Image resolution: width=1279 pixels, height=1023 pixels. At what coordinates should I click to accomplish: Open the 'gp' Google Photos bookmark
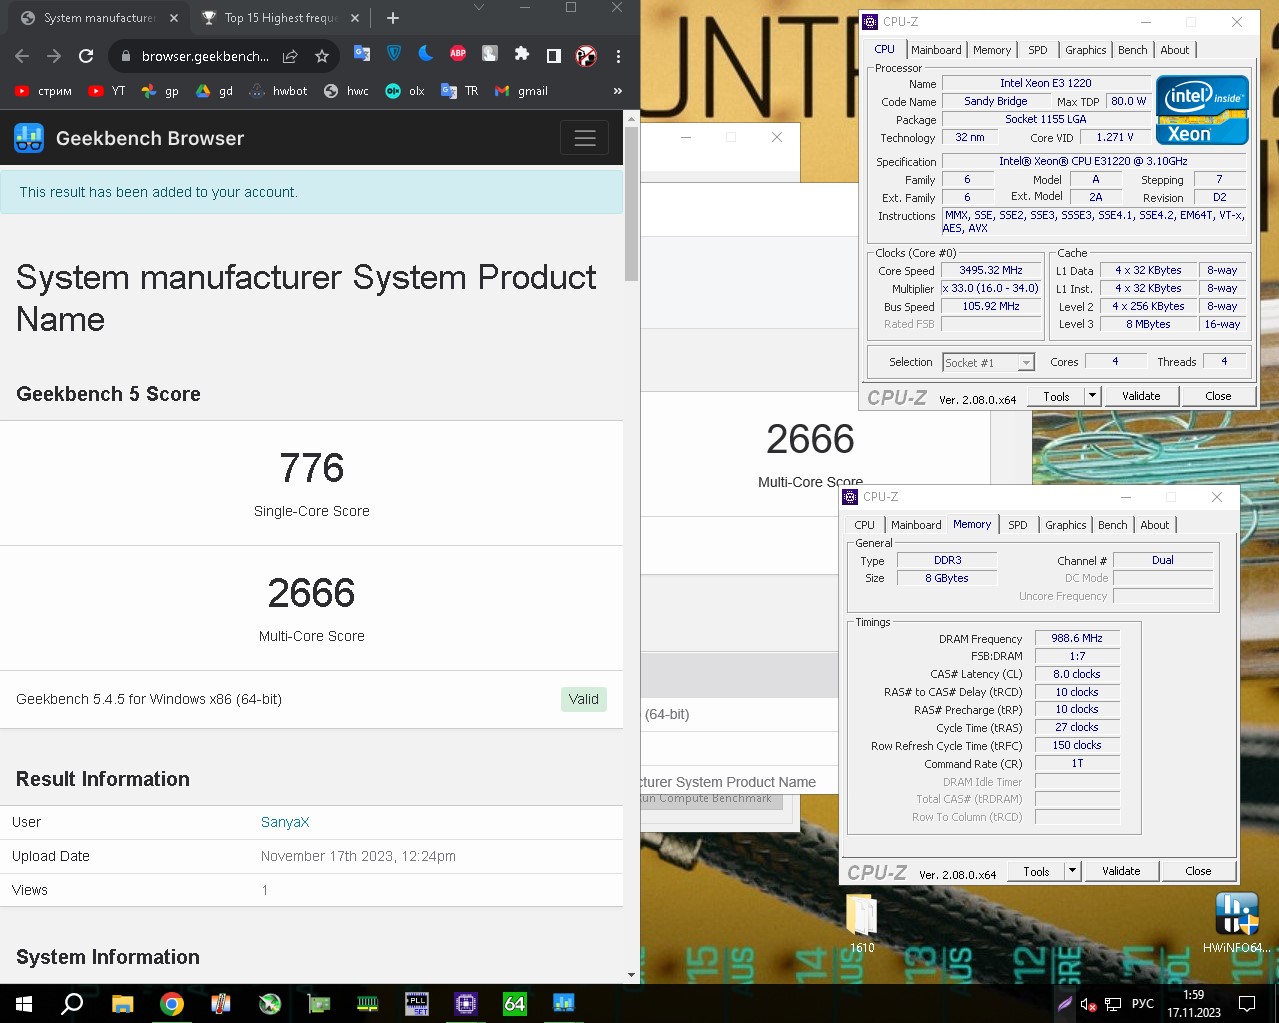160,91
